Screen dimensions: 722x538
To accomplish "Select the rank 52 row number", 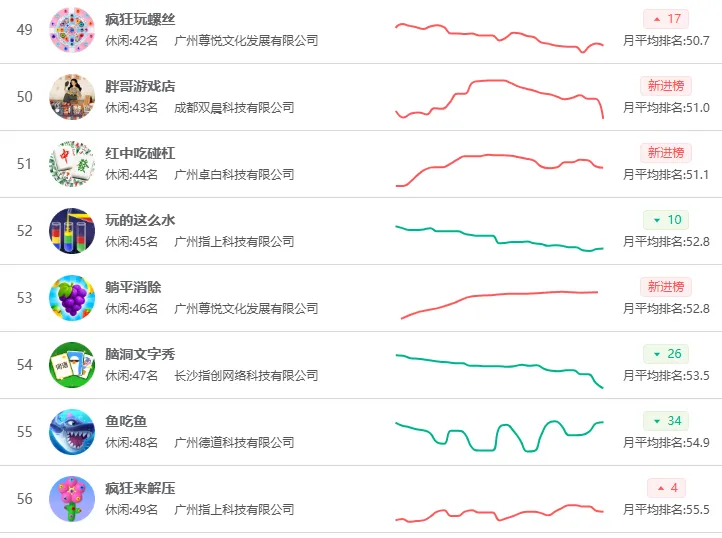I will [x=25, y=231].
